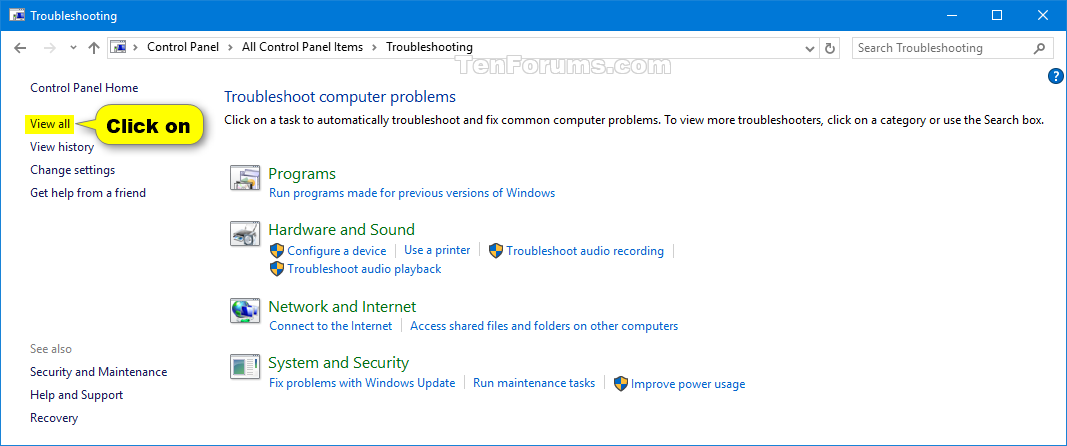The image size is (1067, 446).
Task: Click shield icon beside Improve power usage
Action: click(x=621, y=383)
